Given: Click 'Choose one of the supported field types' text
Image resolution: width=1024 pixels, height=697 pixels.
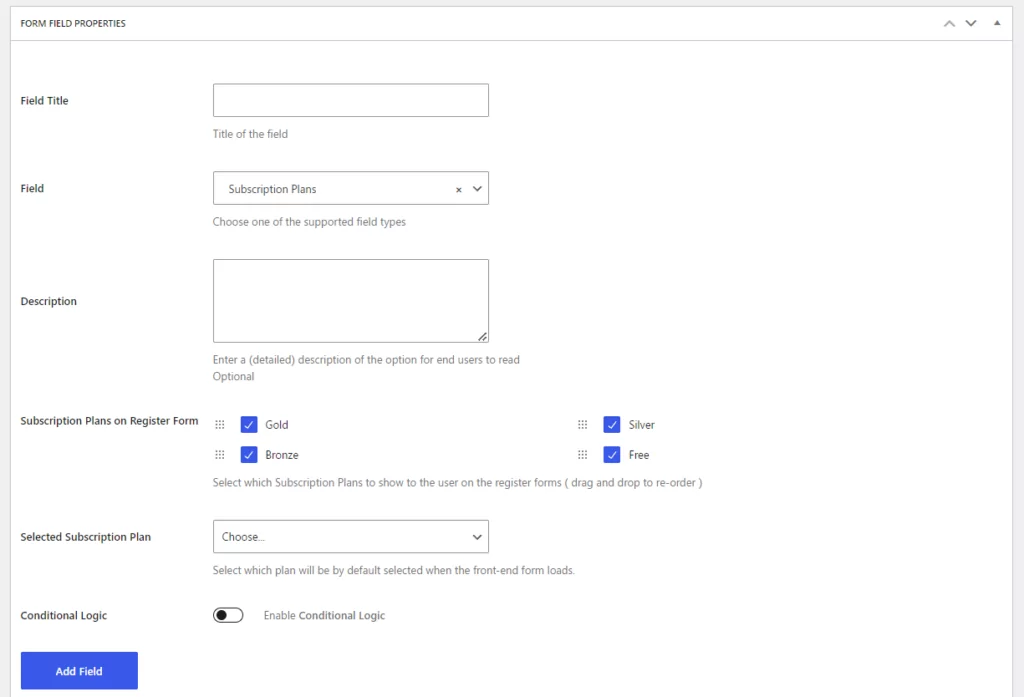Looking at the screenshot, I should pyautogui.click(x=310, y=222).
